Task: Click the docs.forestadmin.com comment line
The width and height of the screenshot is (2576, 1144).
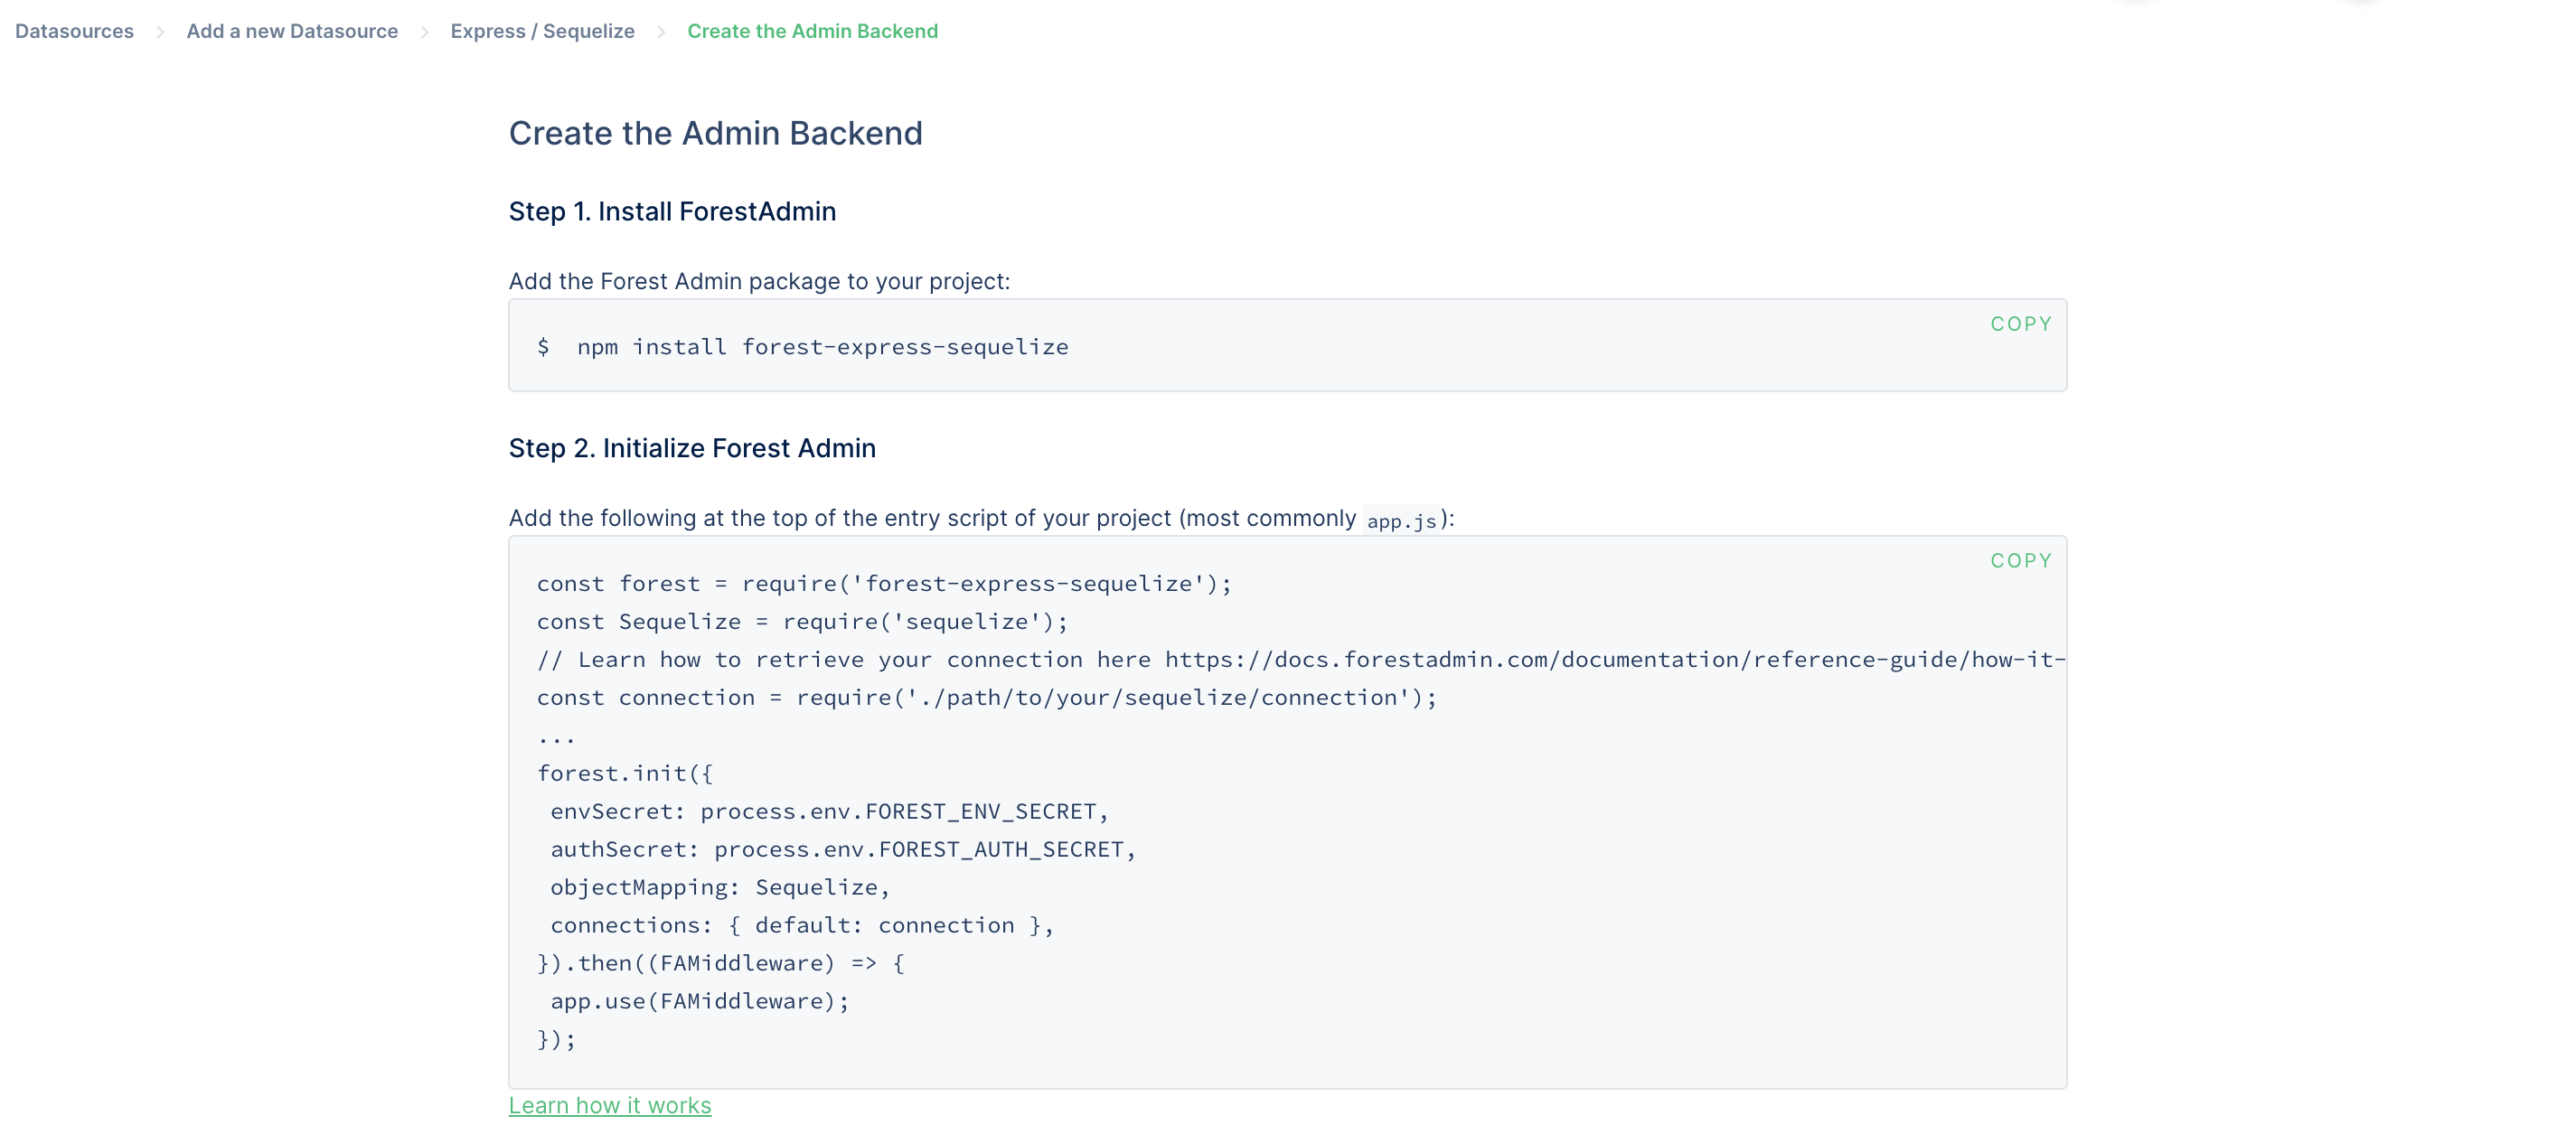Action: click(x=1300, y=660)
